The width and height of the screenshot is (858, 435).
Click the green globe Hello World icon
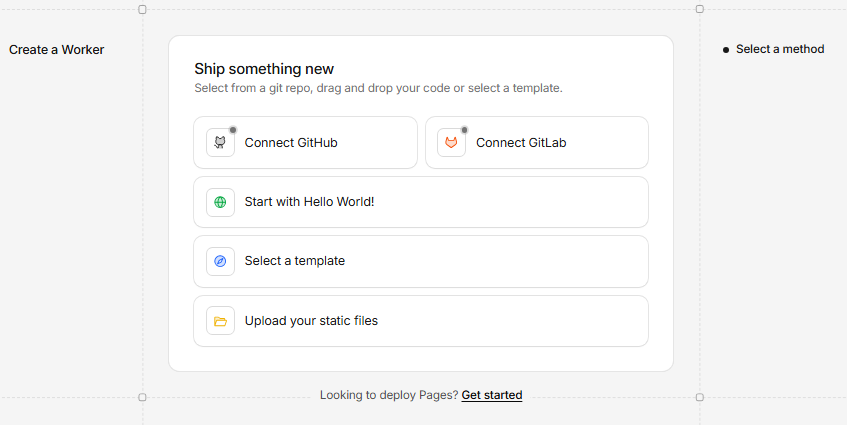point(220,202)
